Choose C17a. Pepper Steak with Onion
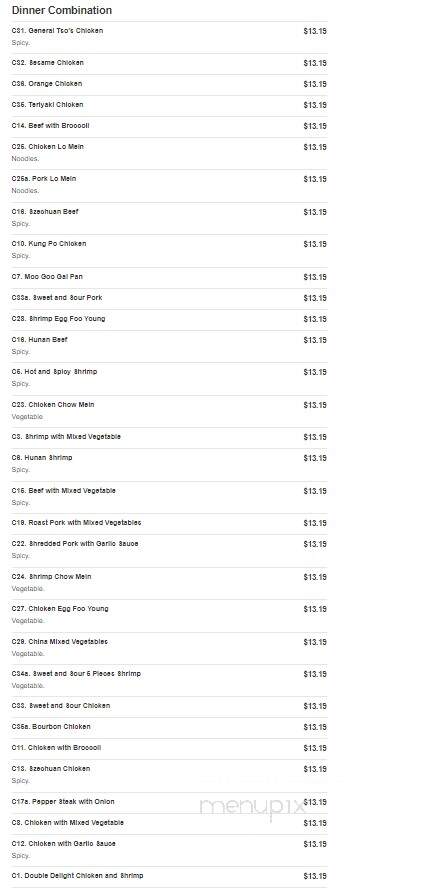The width and height of the screenshot is (432, 889). (x=170, y=802)
